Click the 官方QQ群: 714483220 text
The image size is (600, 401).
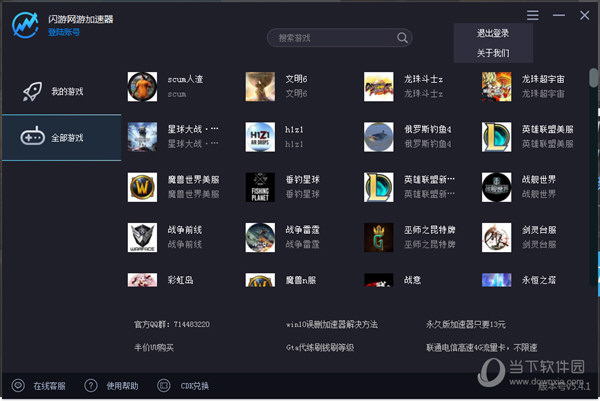[172, 324]
